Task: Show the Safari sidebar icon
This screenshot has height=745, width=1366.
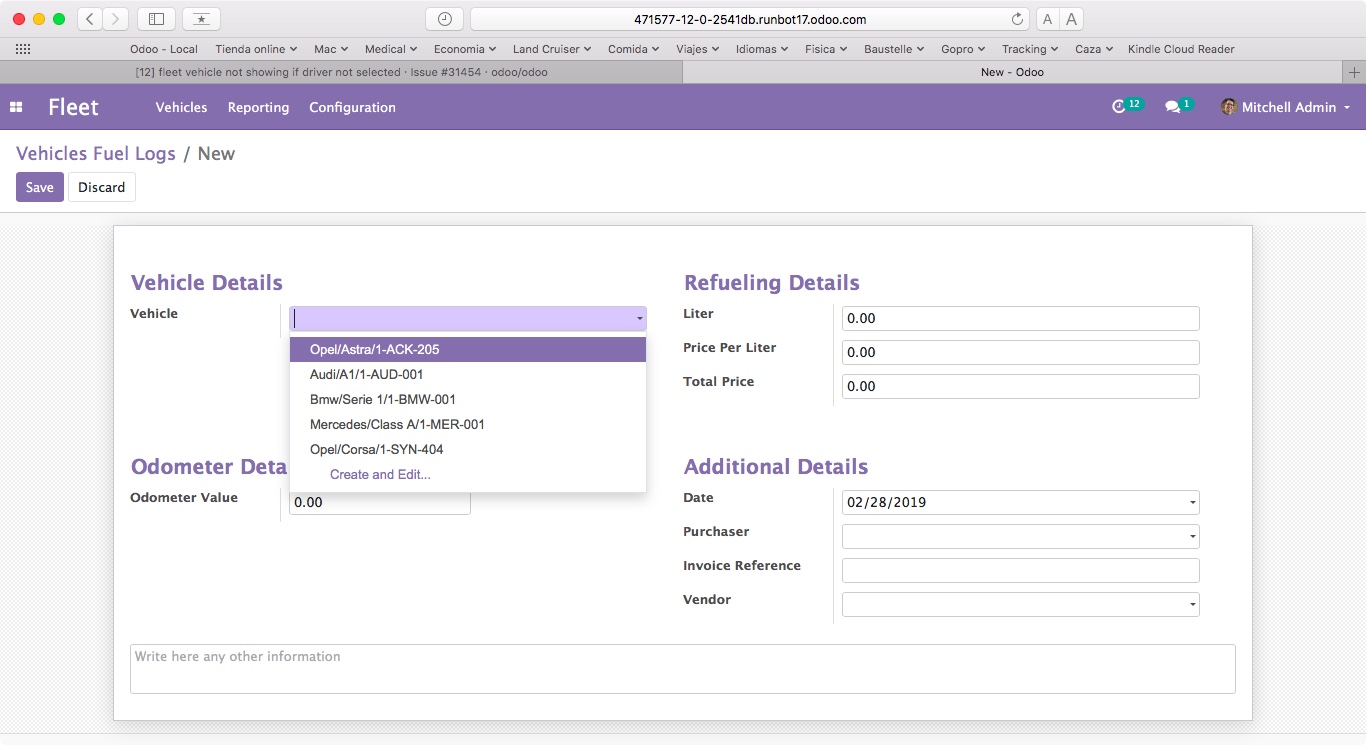Action: [156, 18]
